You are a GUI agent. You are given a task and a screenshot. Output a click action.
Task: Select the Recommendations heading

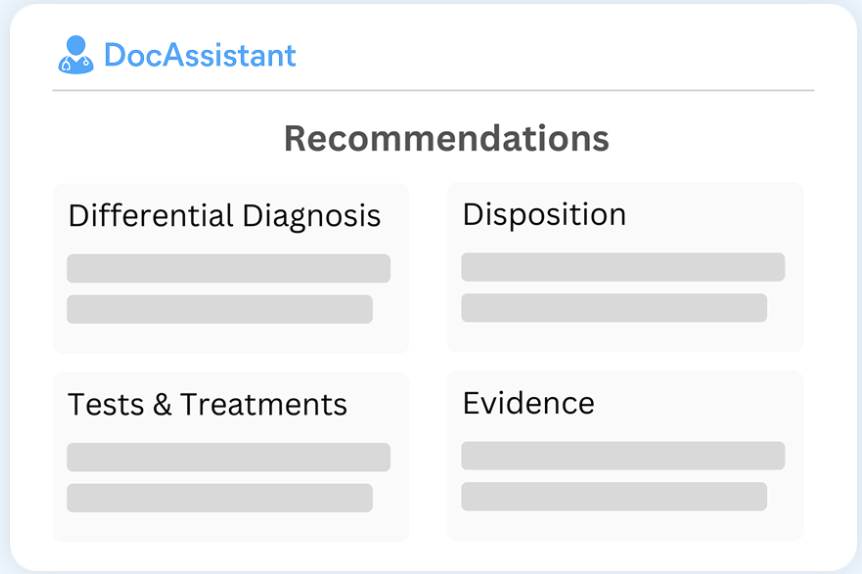(x=446, y=138)
